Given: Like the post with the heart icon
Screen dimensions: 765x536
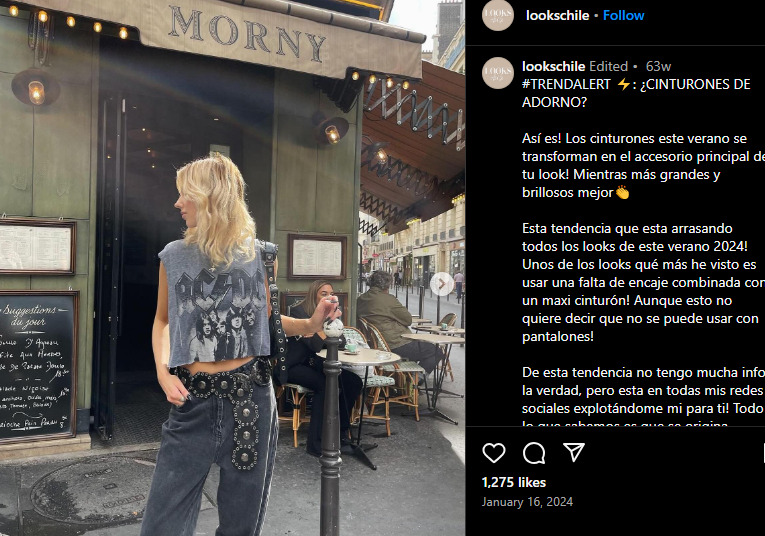Looking at the screenshot, I should click(x=494, y=453).
